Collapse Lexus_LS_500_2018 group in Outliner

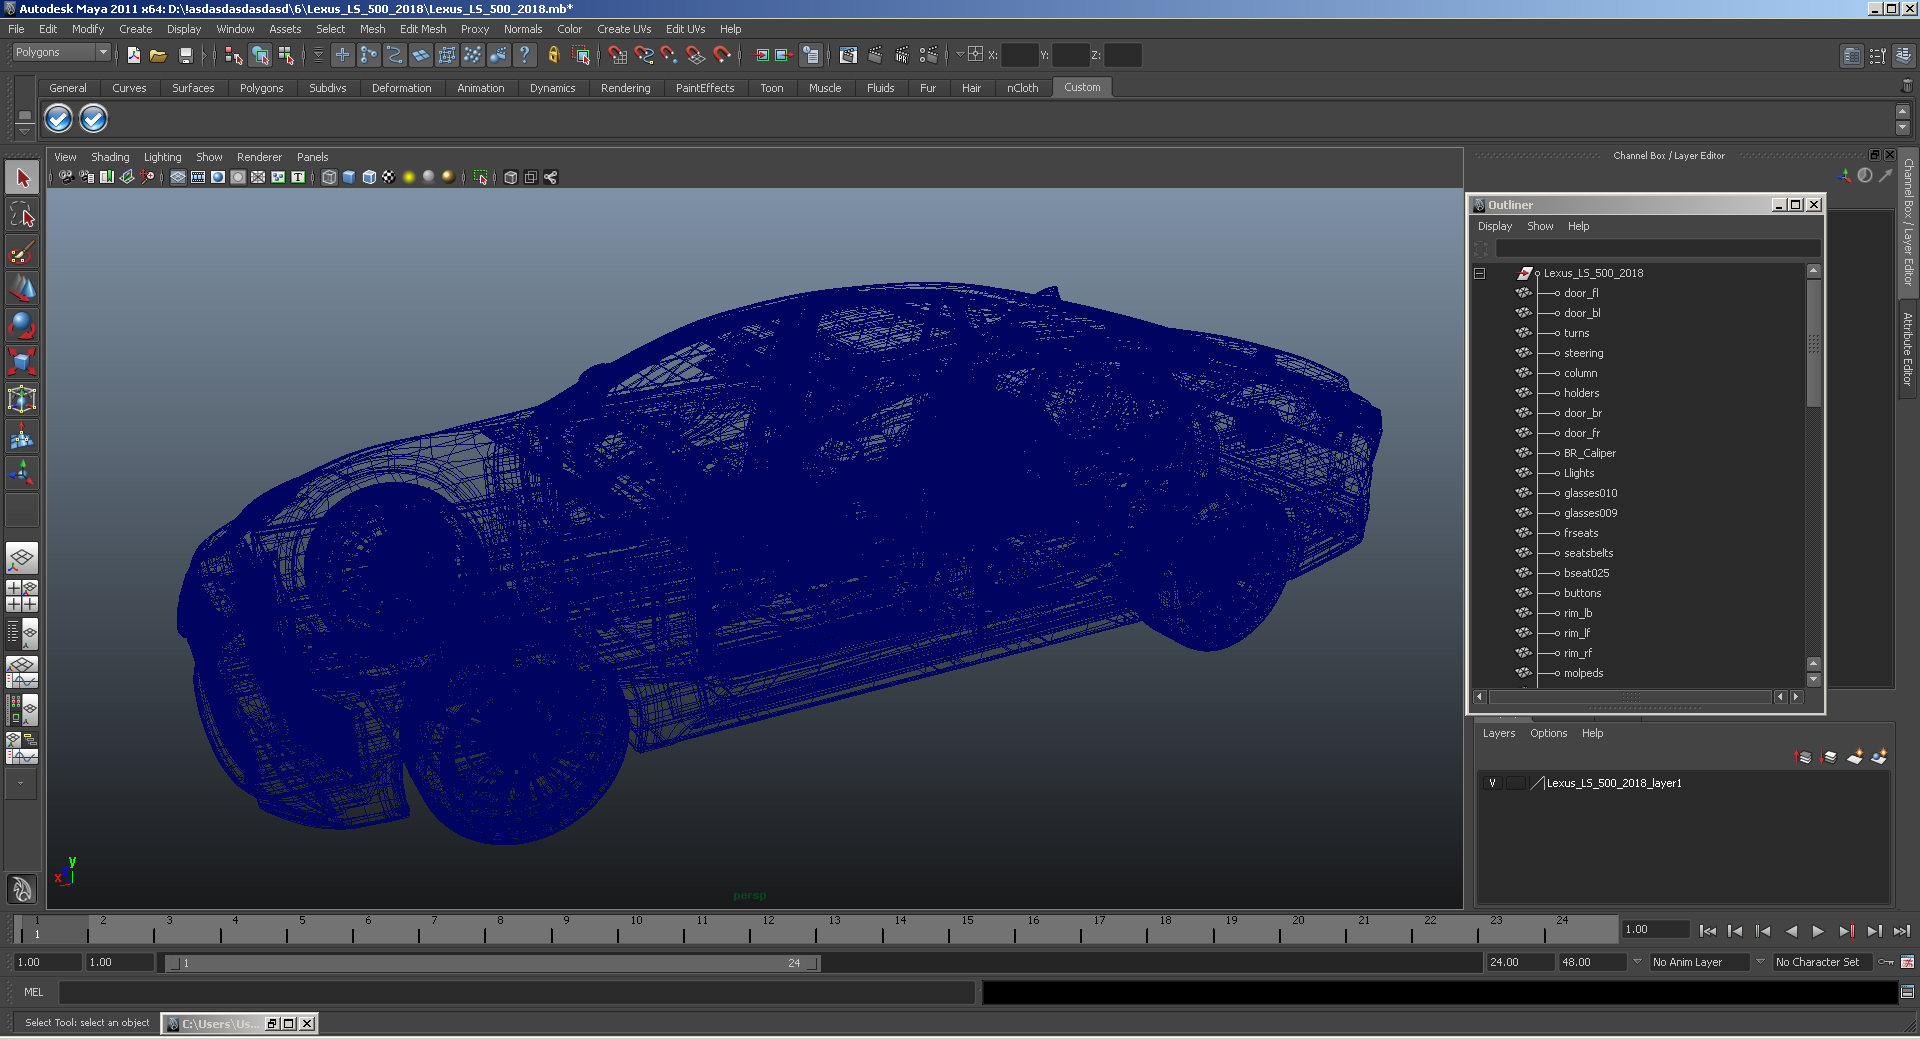(x=1479, y=273)
